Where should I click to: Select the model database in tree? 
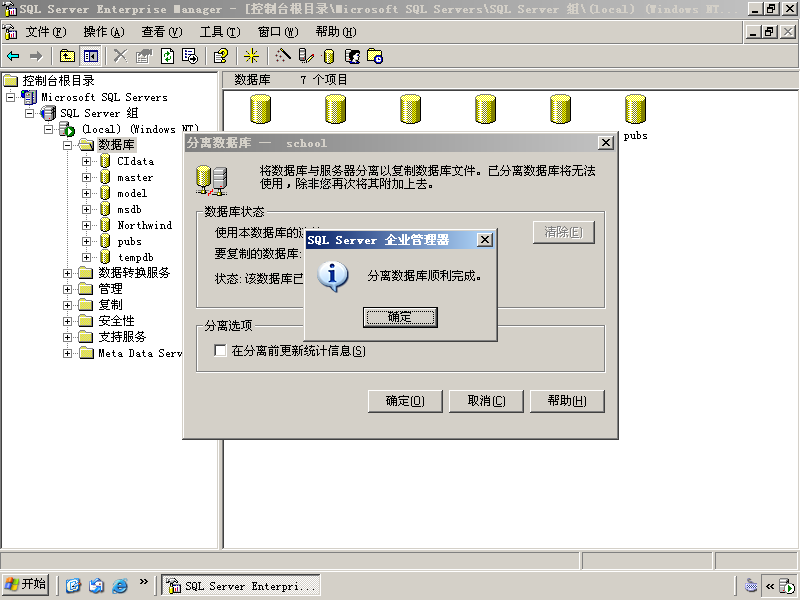coord(132,193)
